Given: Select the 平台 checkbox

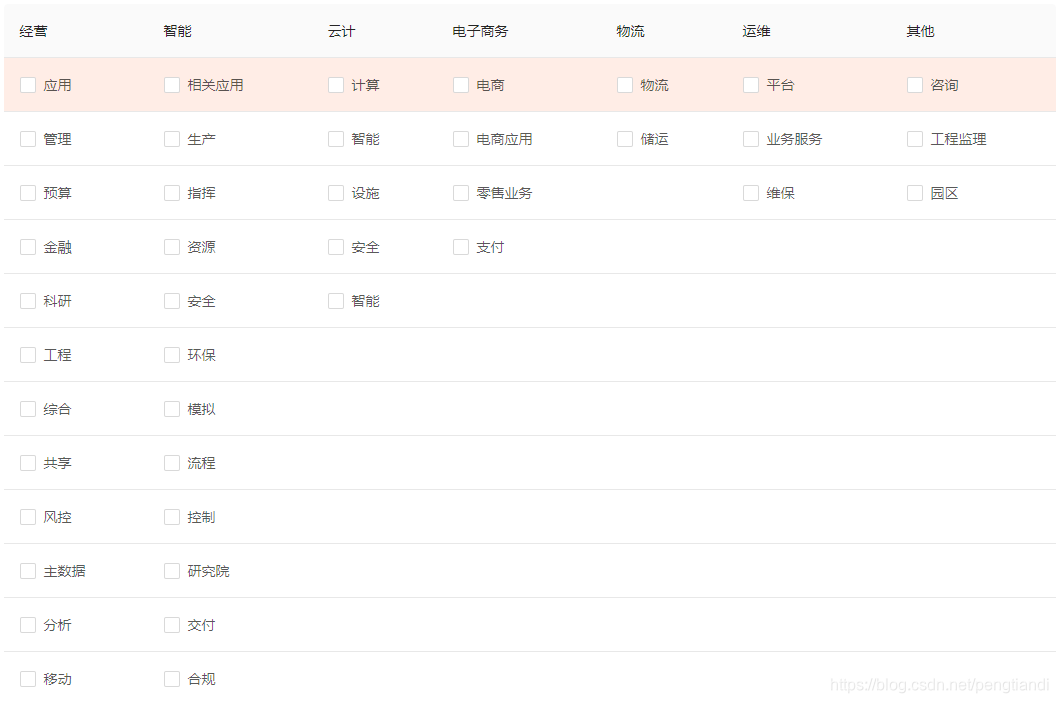Looking at the screenshot, I should (751, 85).
